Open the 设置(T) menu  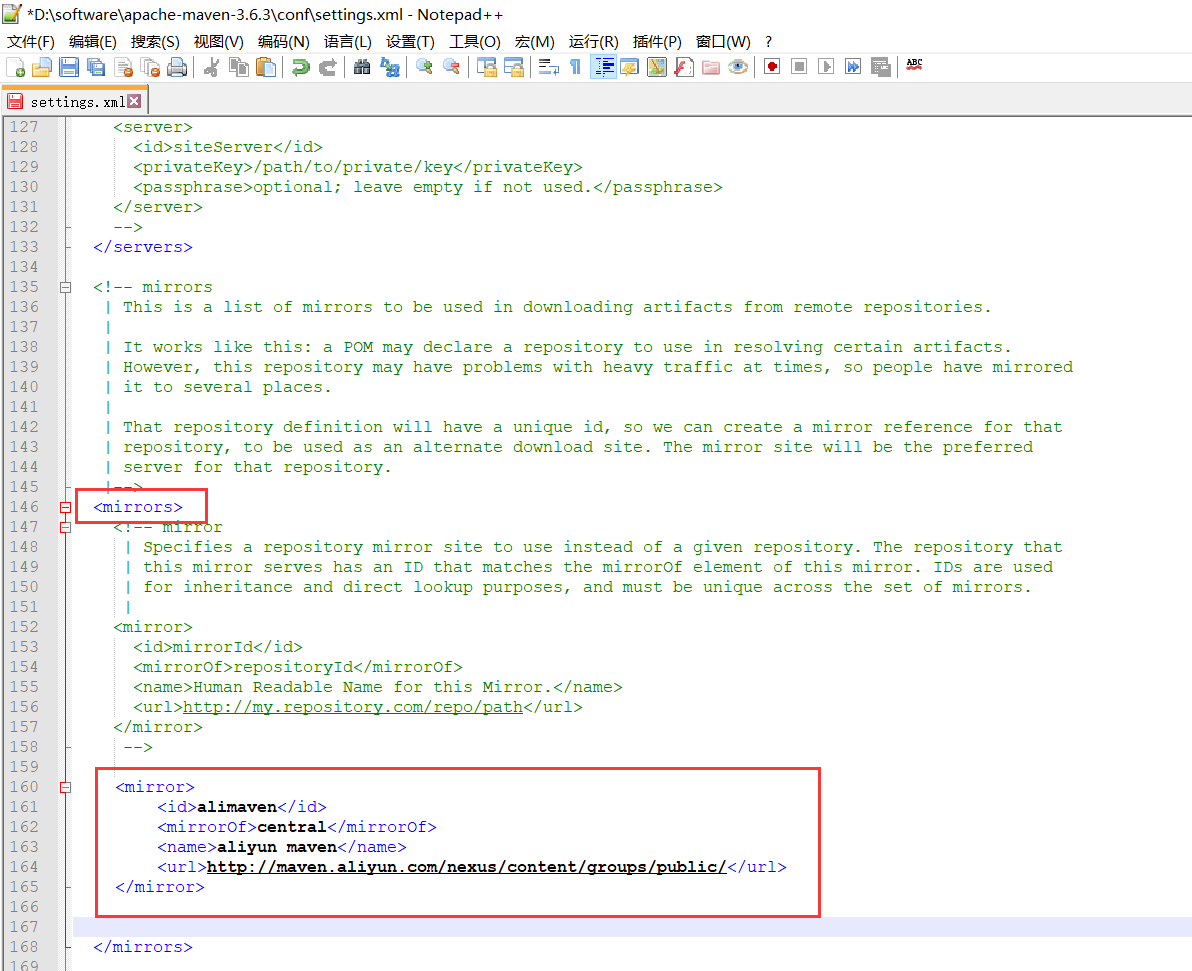411,42
